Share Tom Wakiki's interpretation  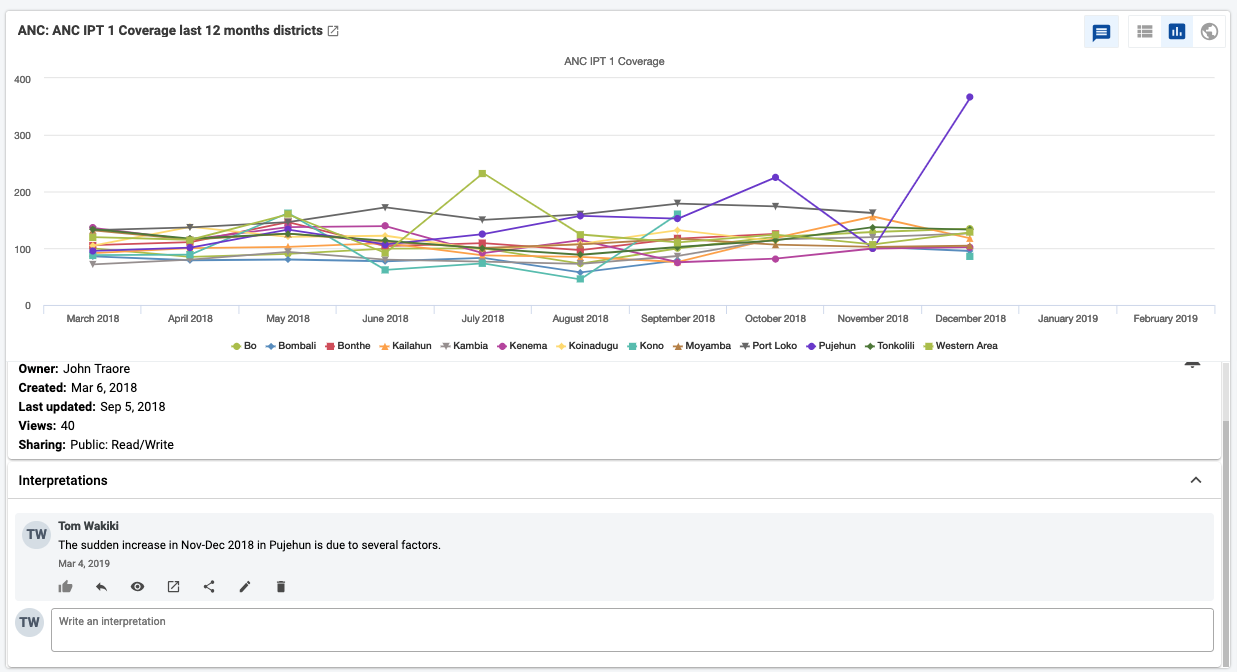tap(209, 587)
